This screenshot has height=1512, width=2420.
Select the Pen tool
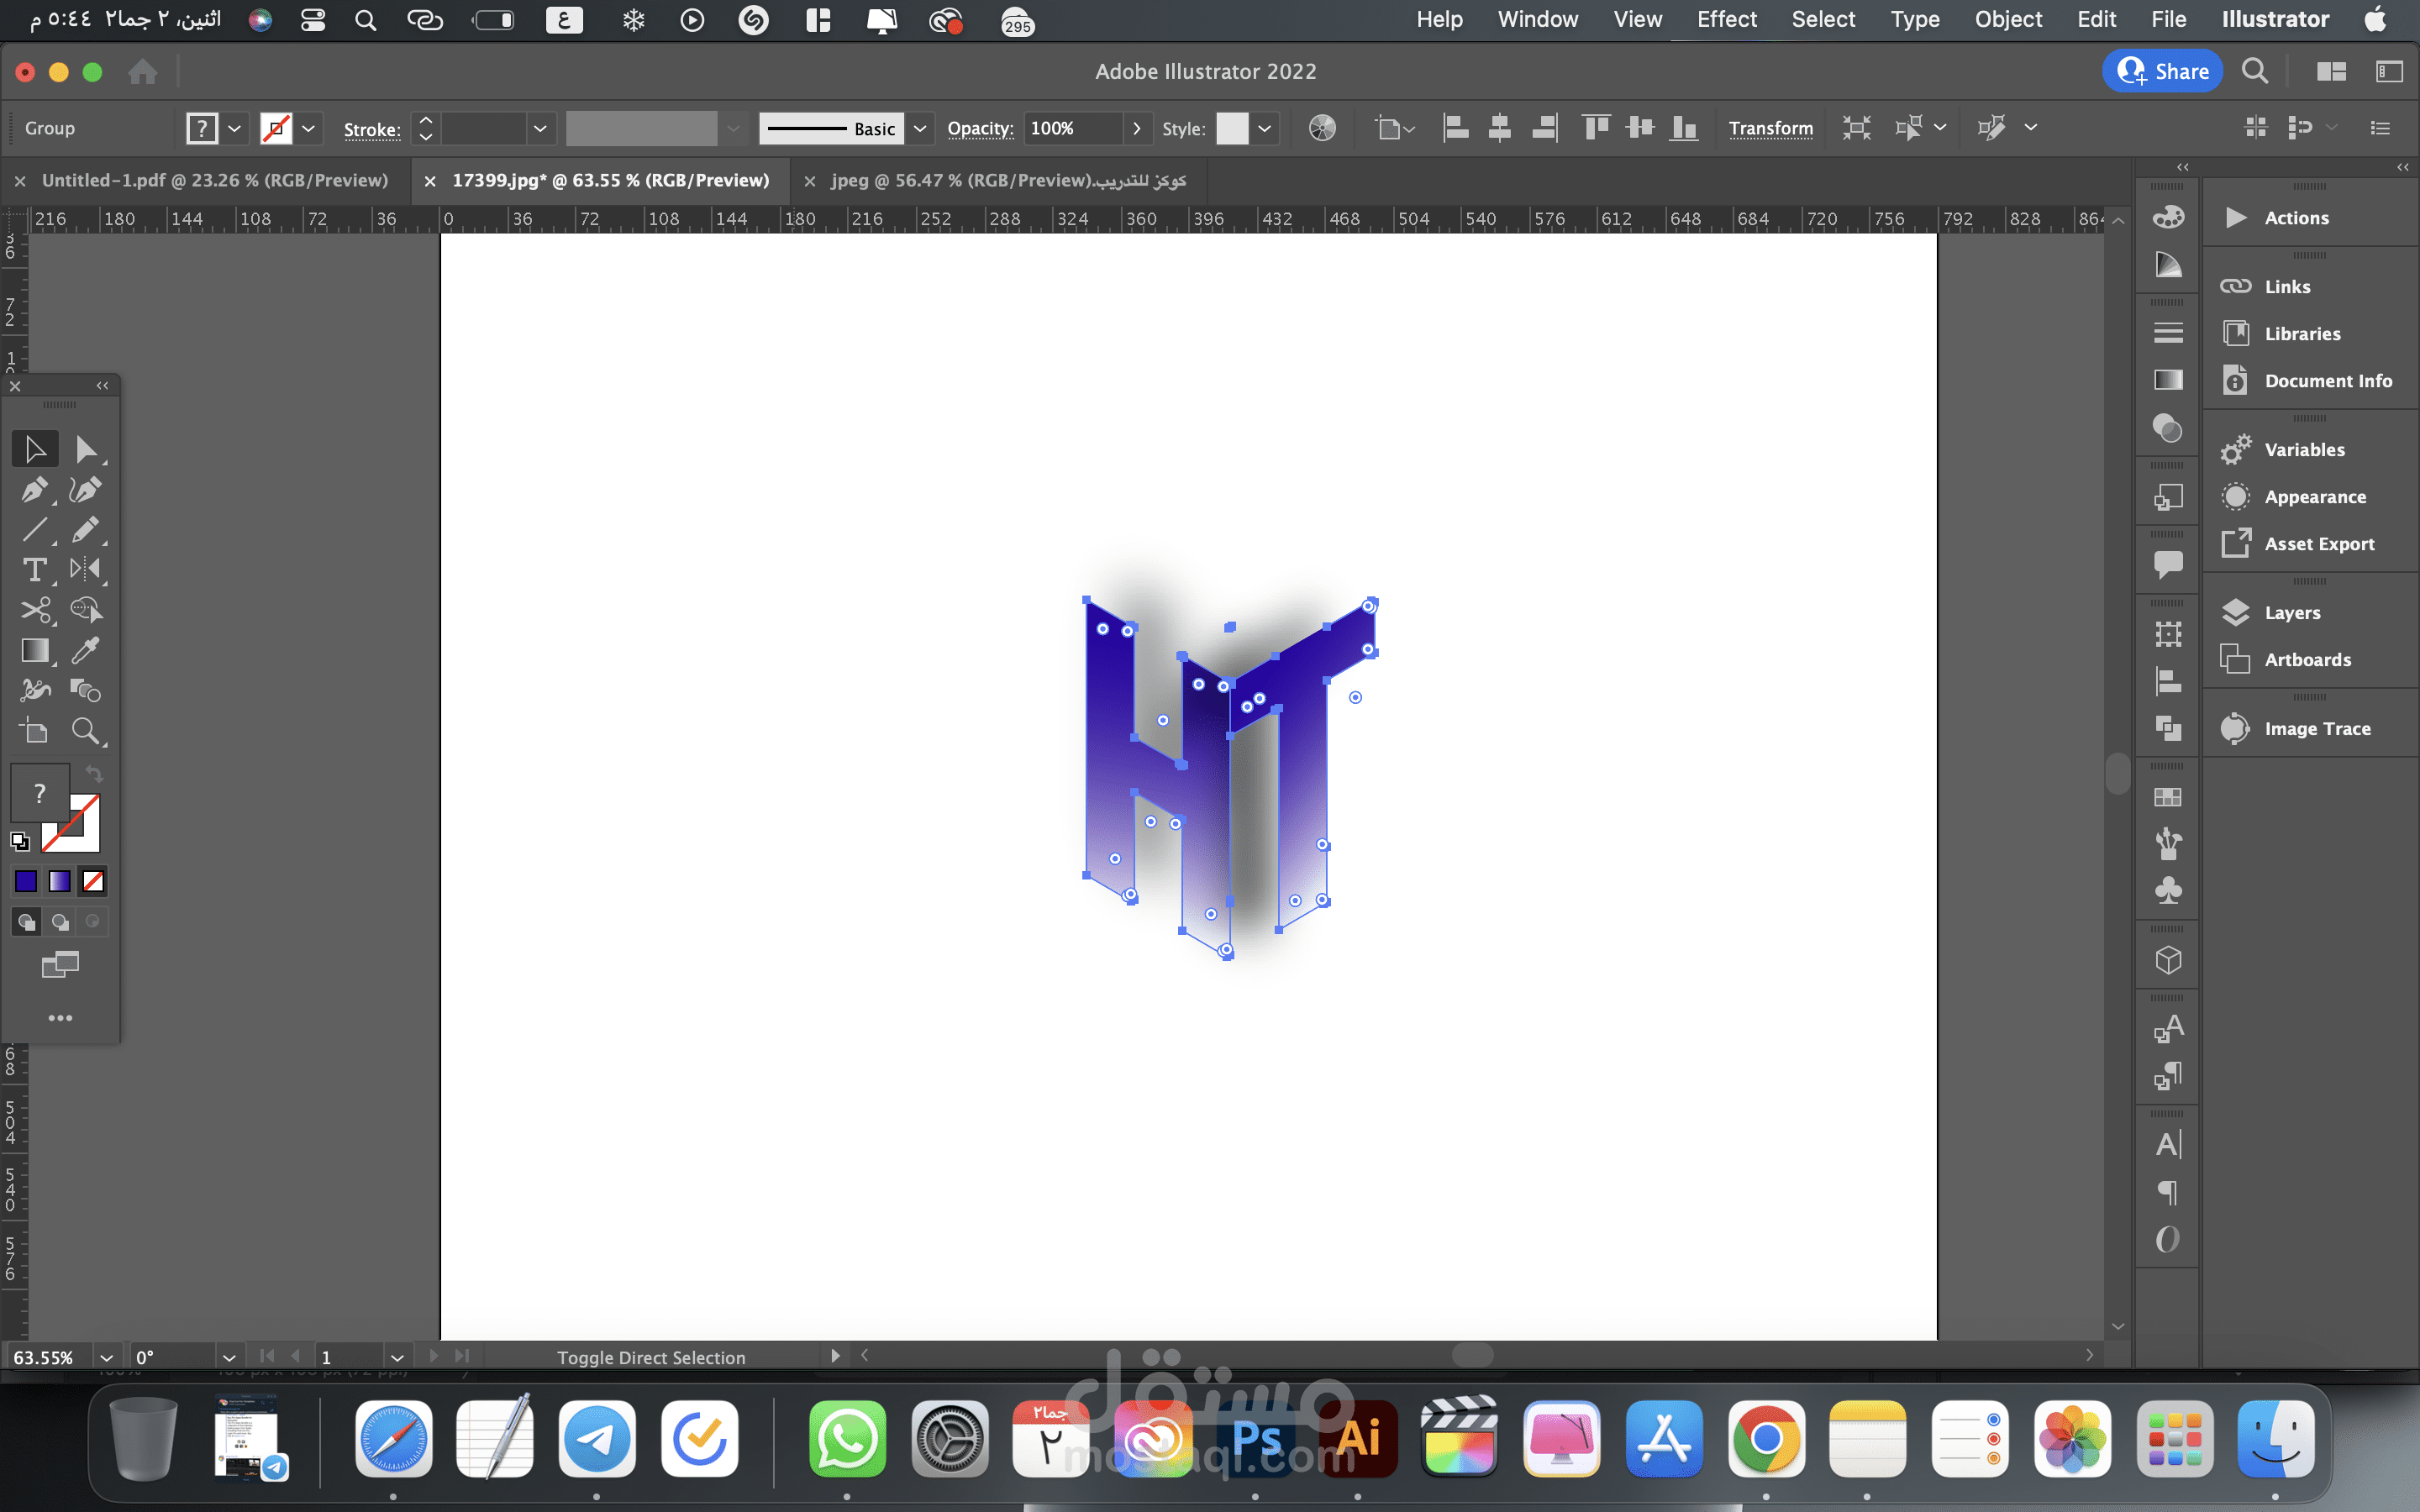tap(34, 490)
